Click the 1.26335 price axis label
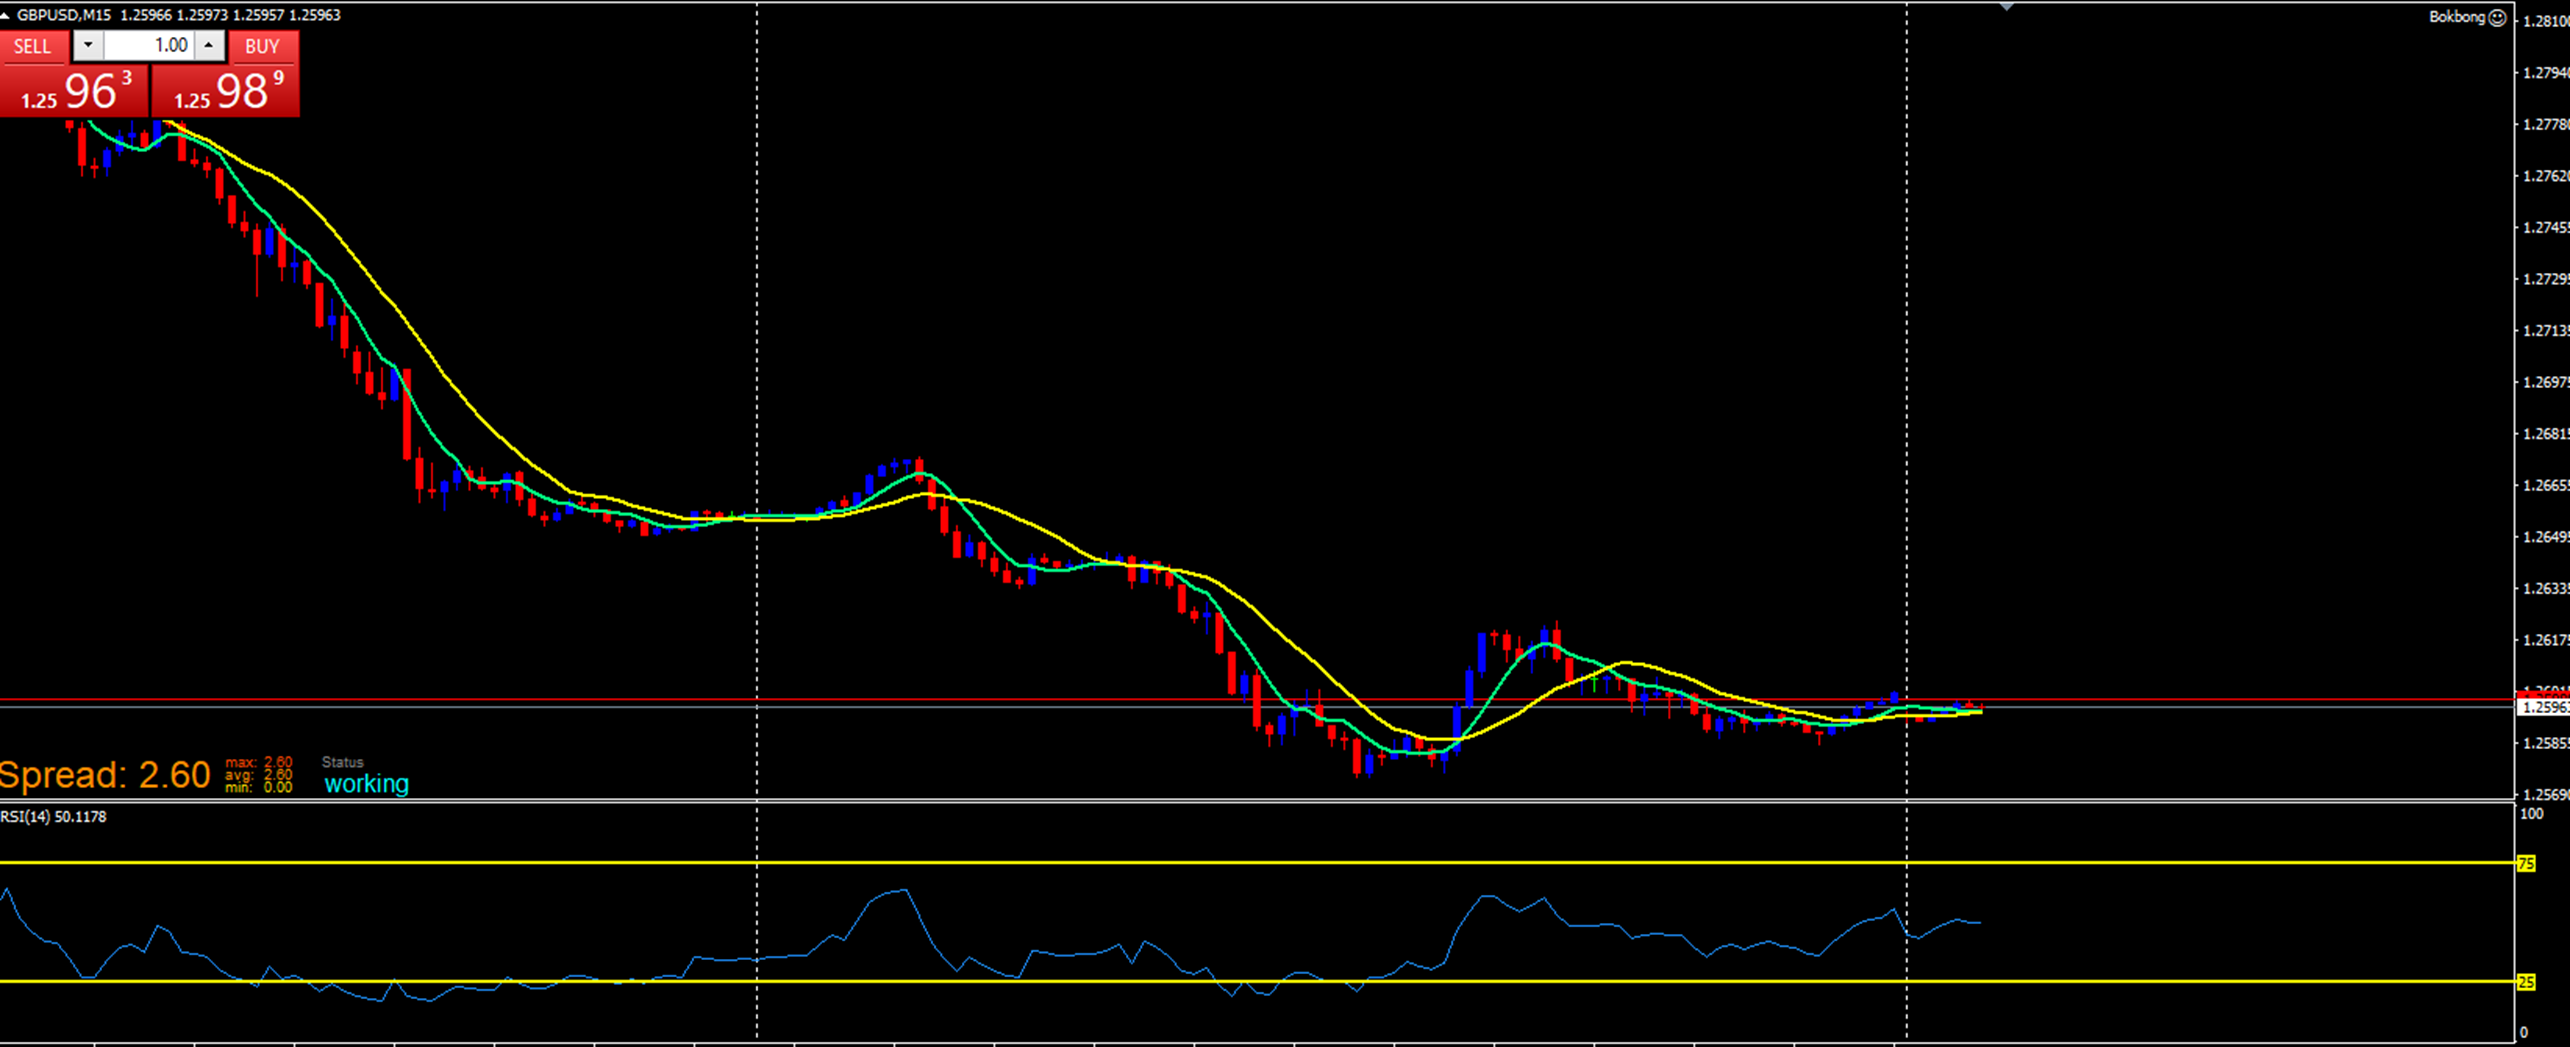The height and width of the screenshot is (1047, 2570). pyautogui.click(x=2546, y=588)
